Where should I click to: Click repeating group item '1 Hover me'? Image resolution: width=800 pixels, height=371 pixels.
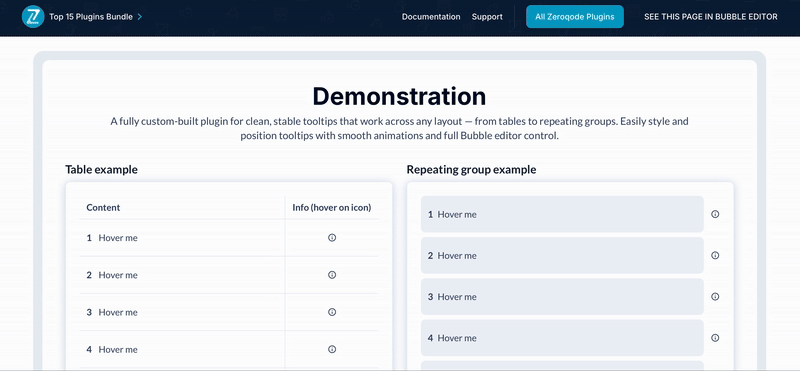(562, 214)
